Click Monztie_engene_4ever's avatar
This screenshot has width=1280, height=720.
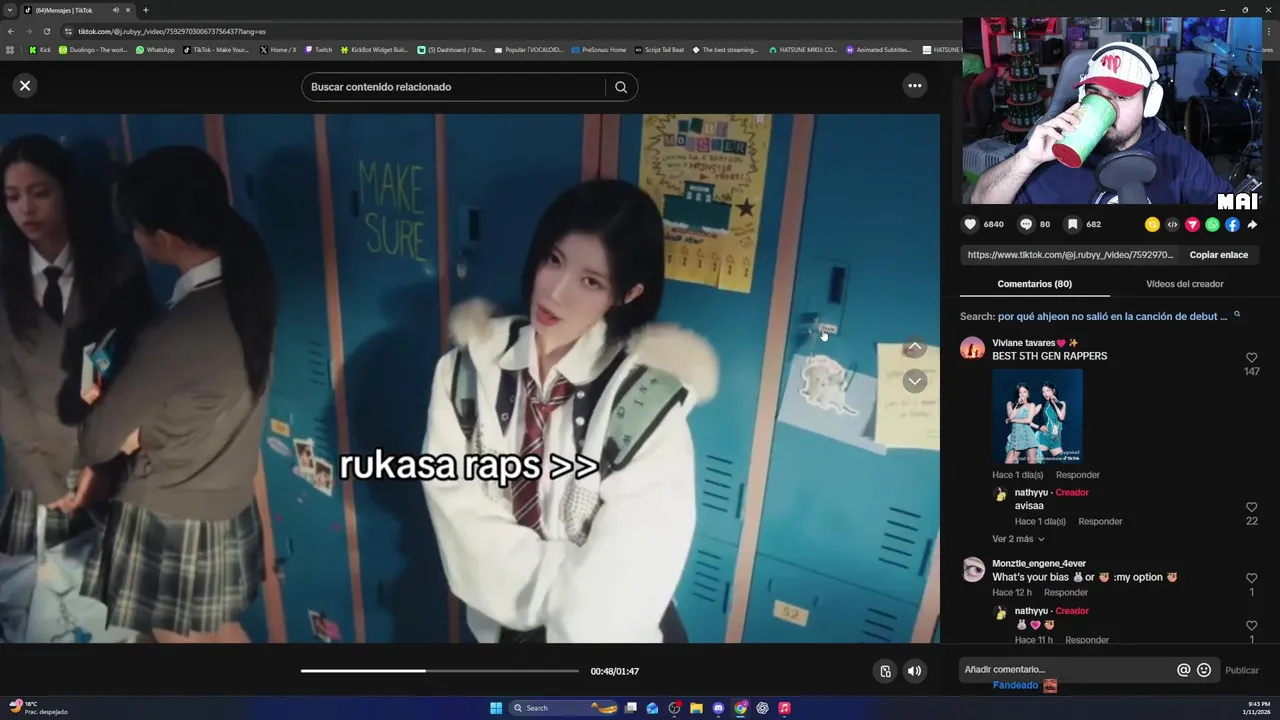click(x=972, y=570)
